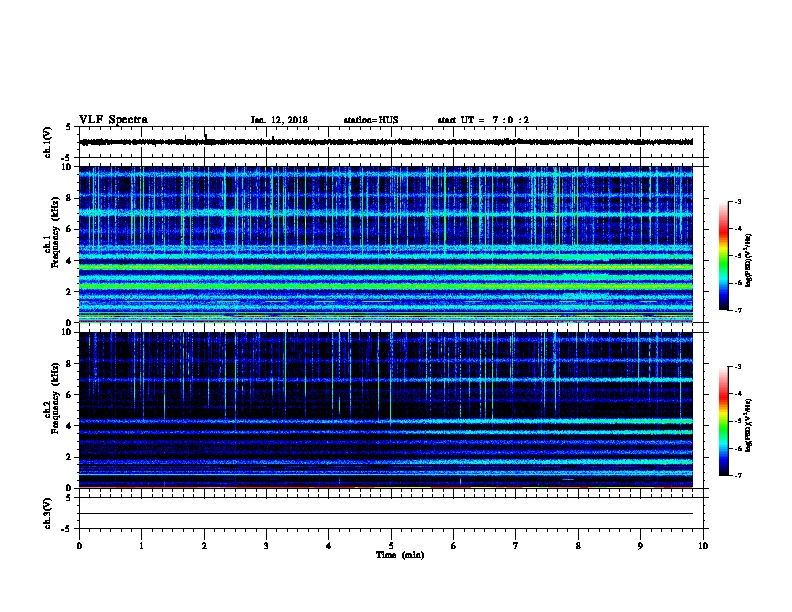Select the date text "Jan. 12, 2018"
This screenshot has height=612, width=792.
tap(279, 120)
